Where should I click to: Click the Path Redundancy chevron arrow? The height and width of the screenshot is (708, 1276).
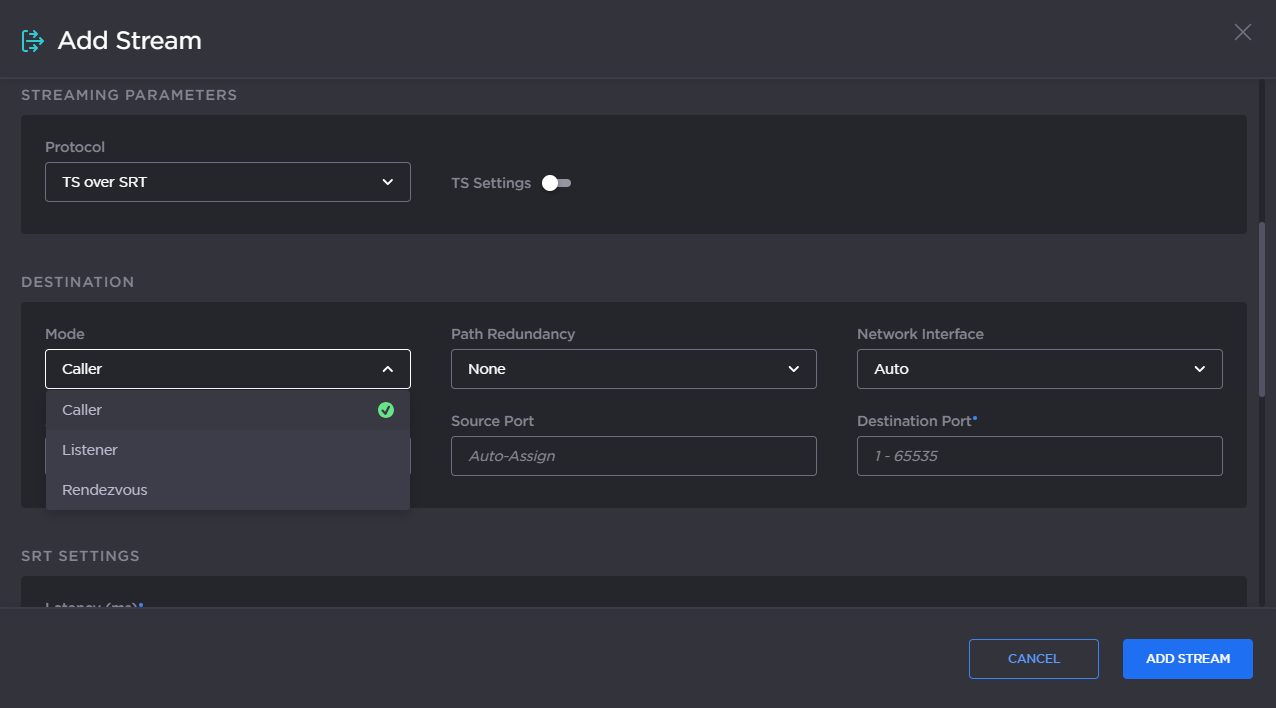(794, 369)
